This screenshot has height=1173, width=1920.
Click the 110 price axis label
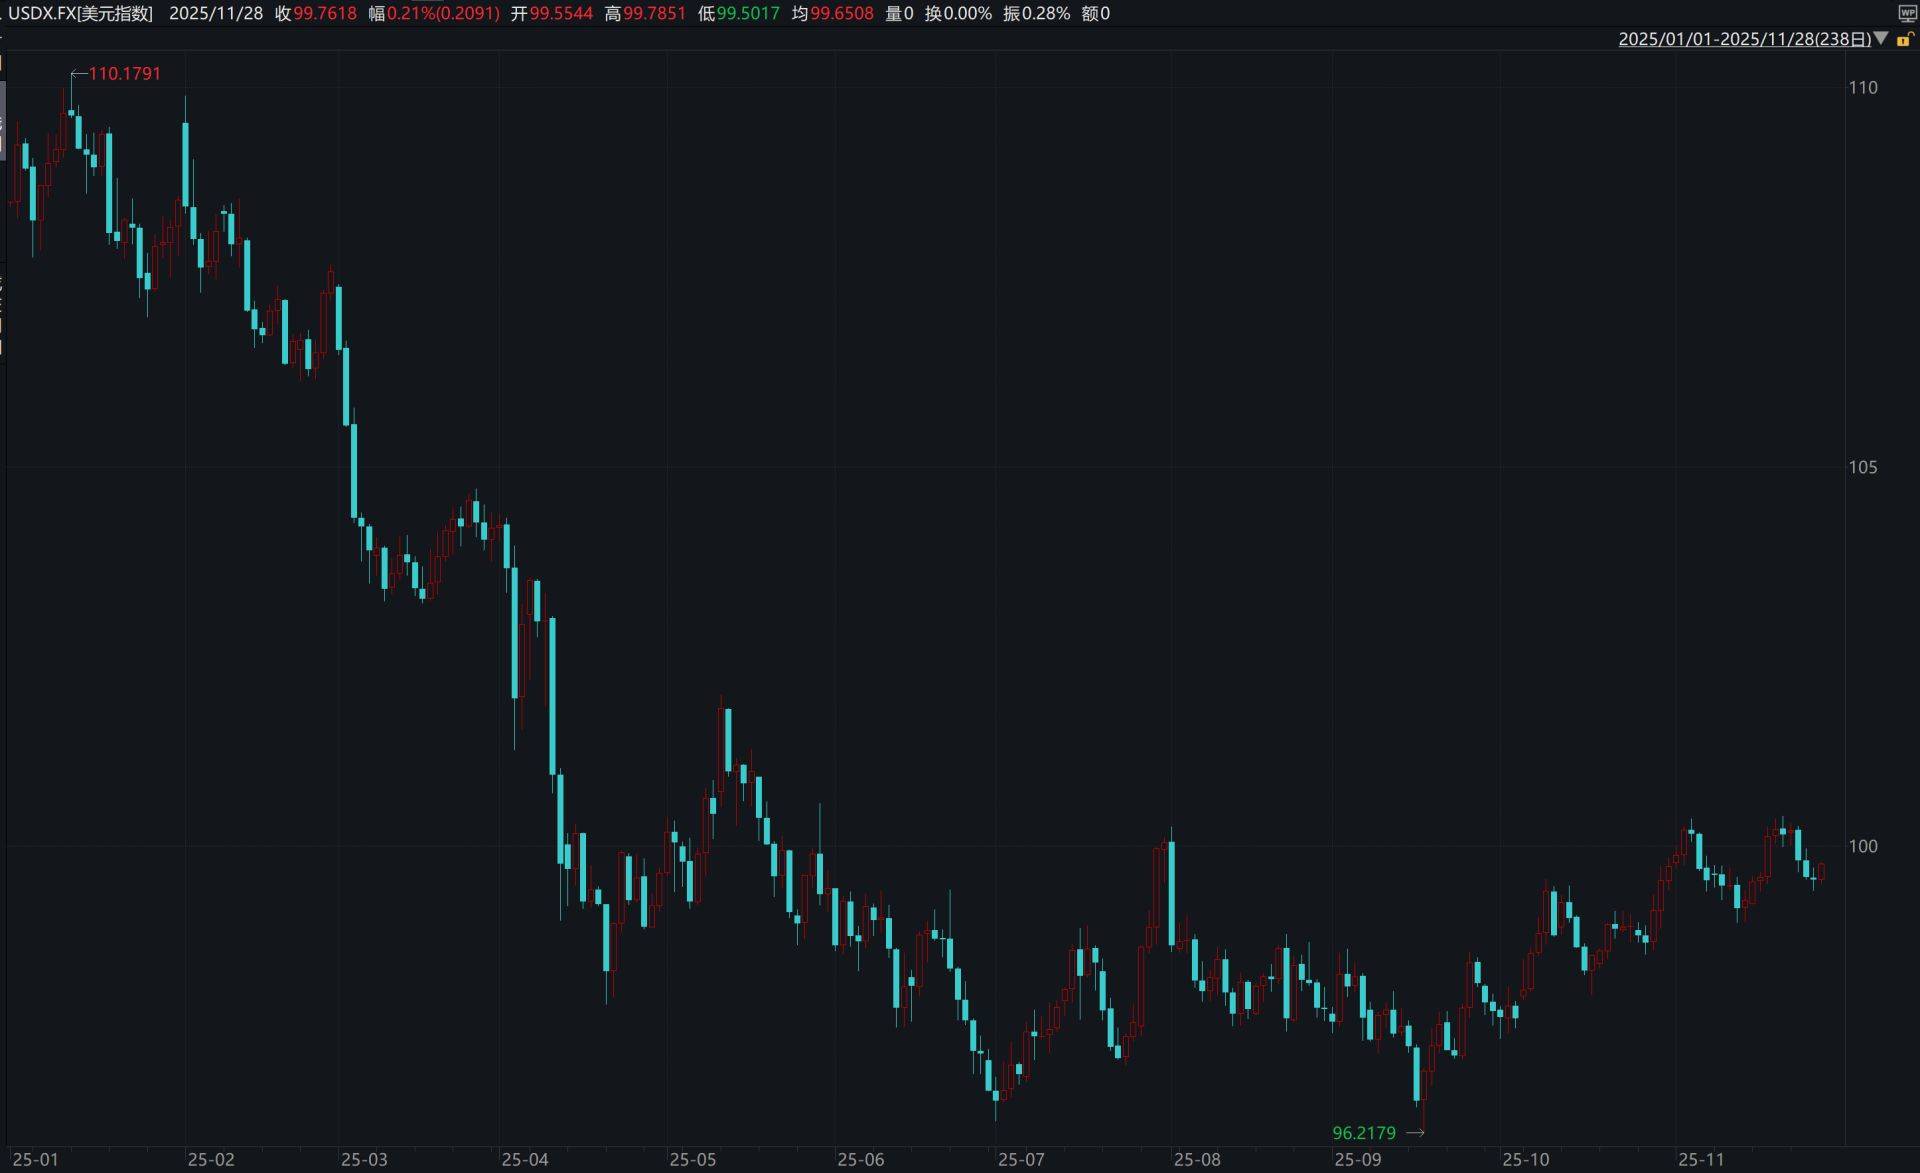pos(1862,88)
